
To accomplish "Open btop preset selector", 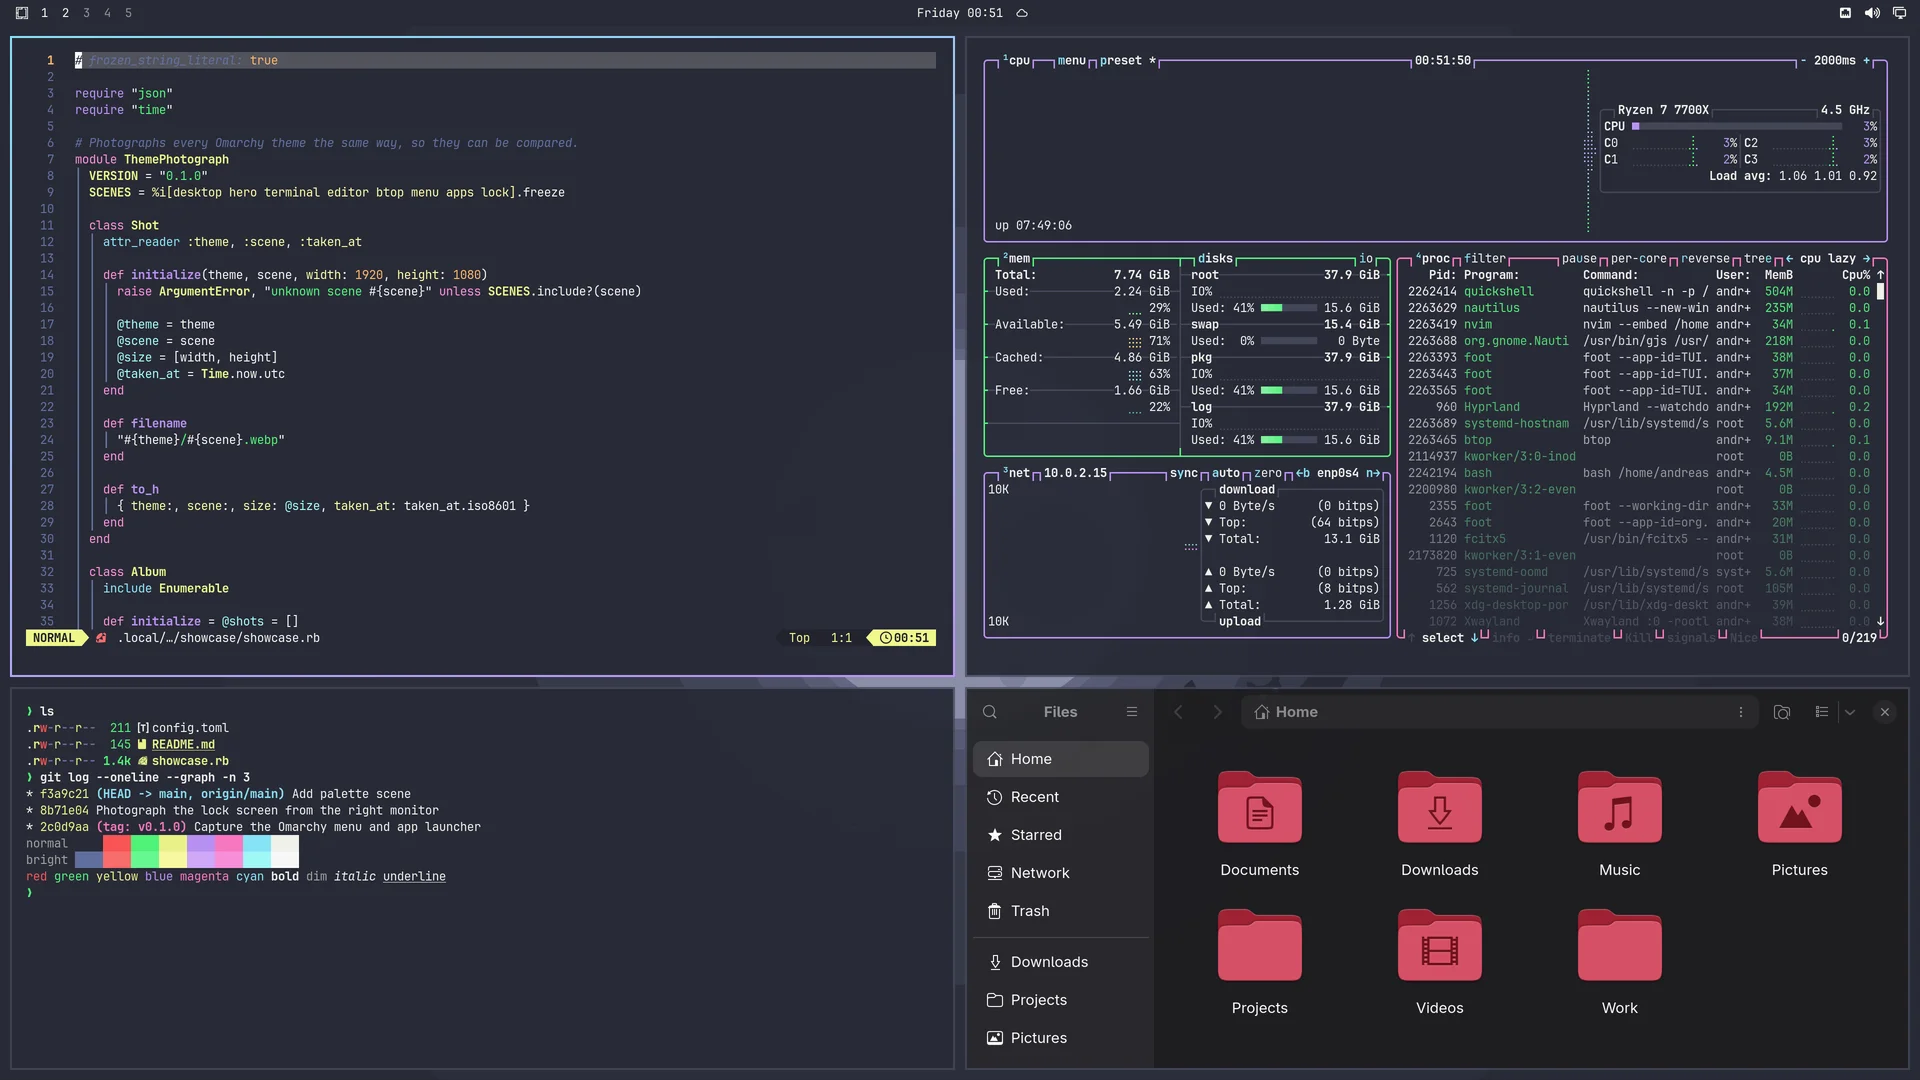I will click(1127, 61).
